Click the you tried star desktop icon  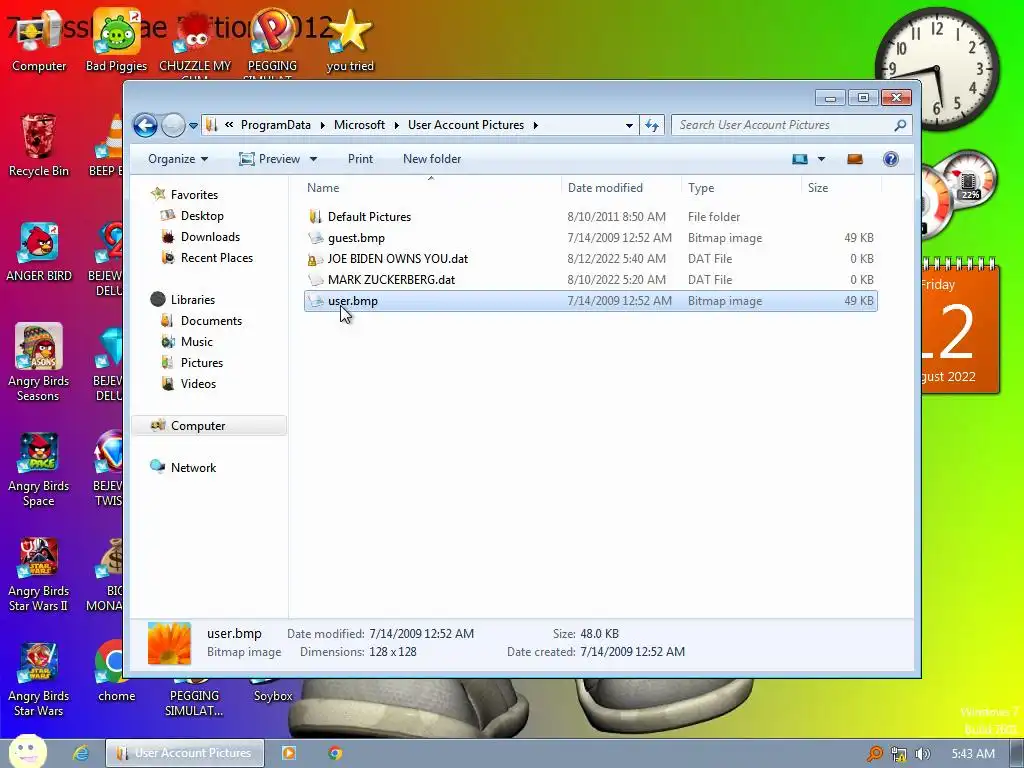[350, 42]
